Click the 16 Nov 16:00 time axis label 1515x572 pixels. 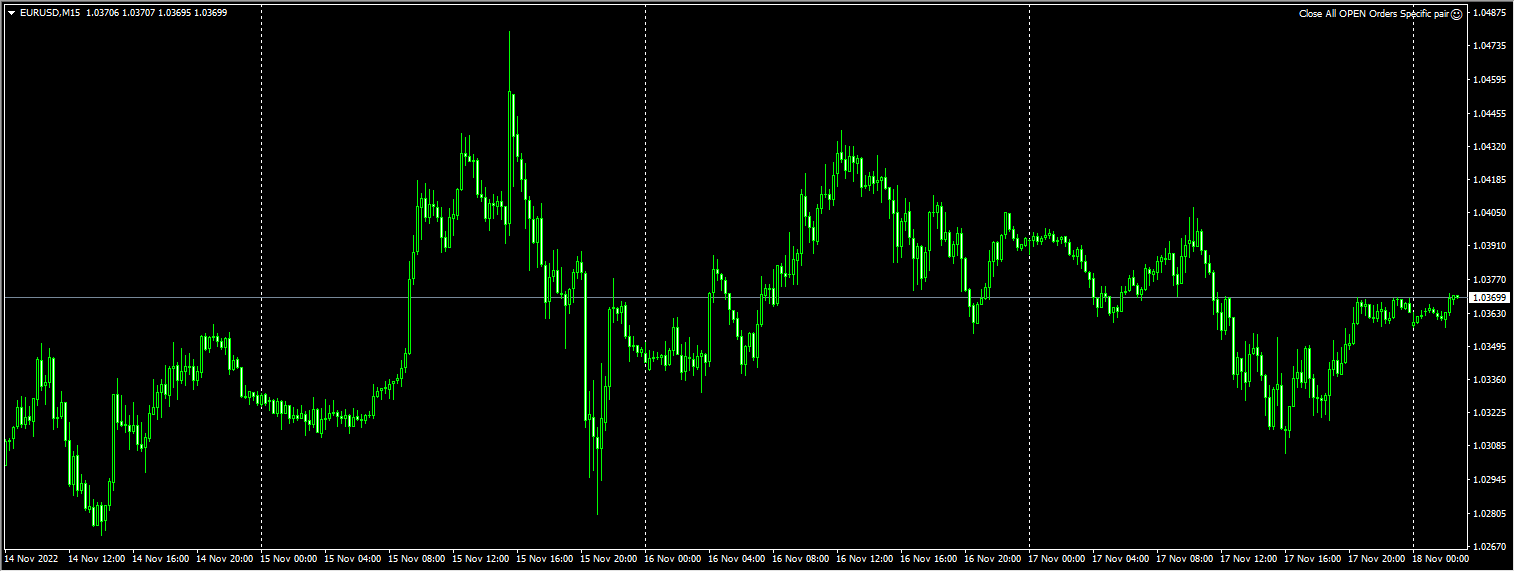pos(930,559)
